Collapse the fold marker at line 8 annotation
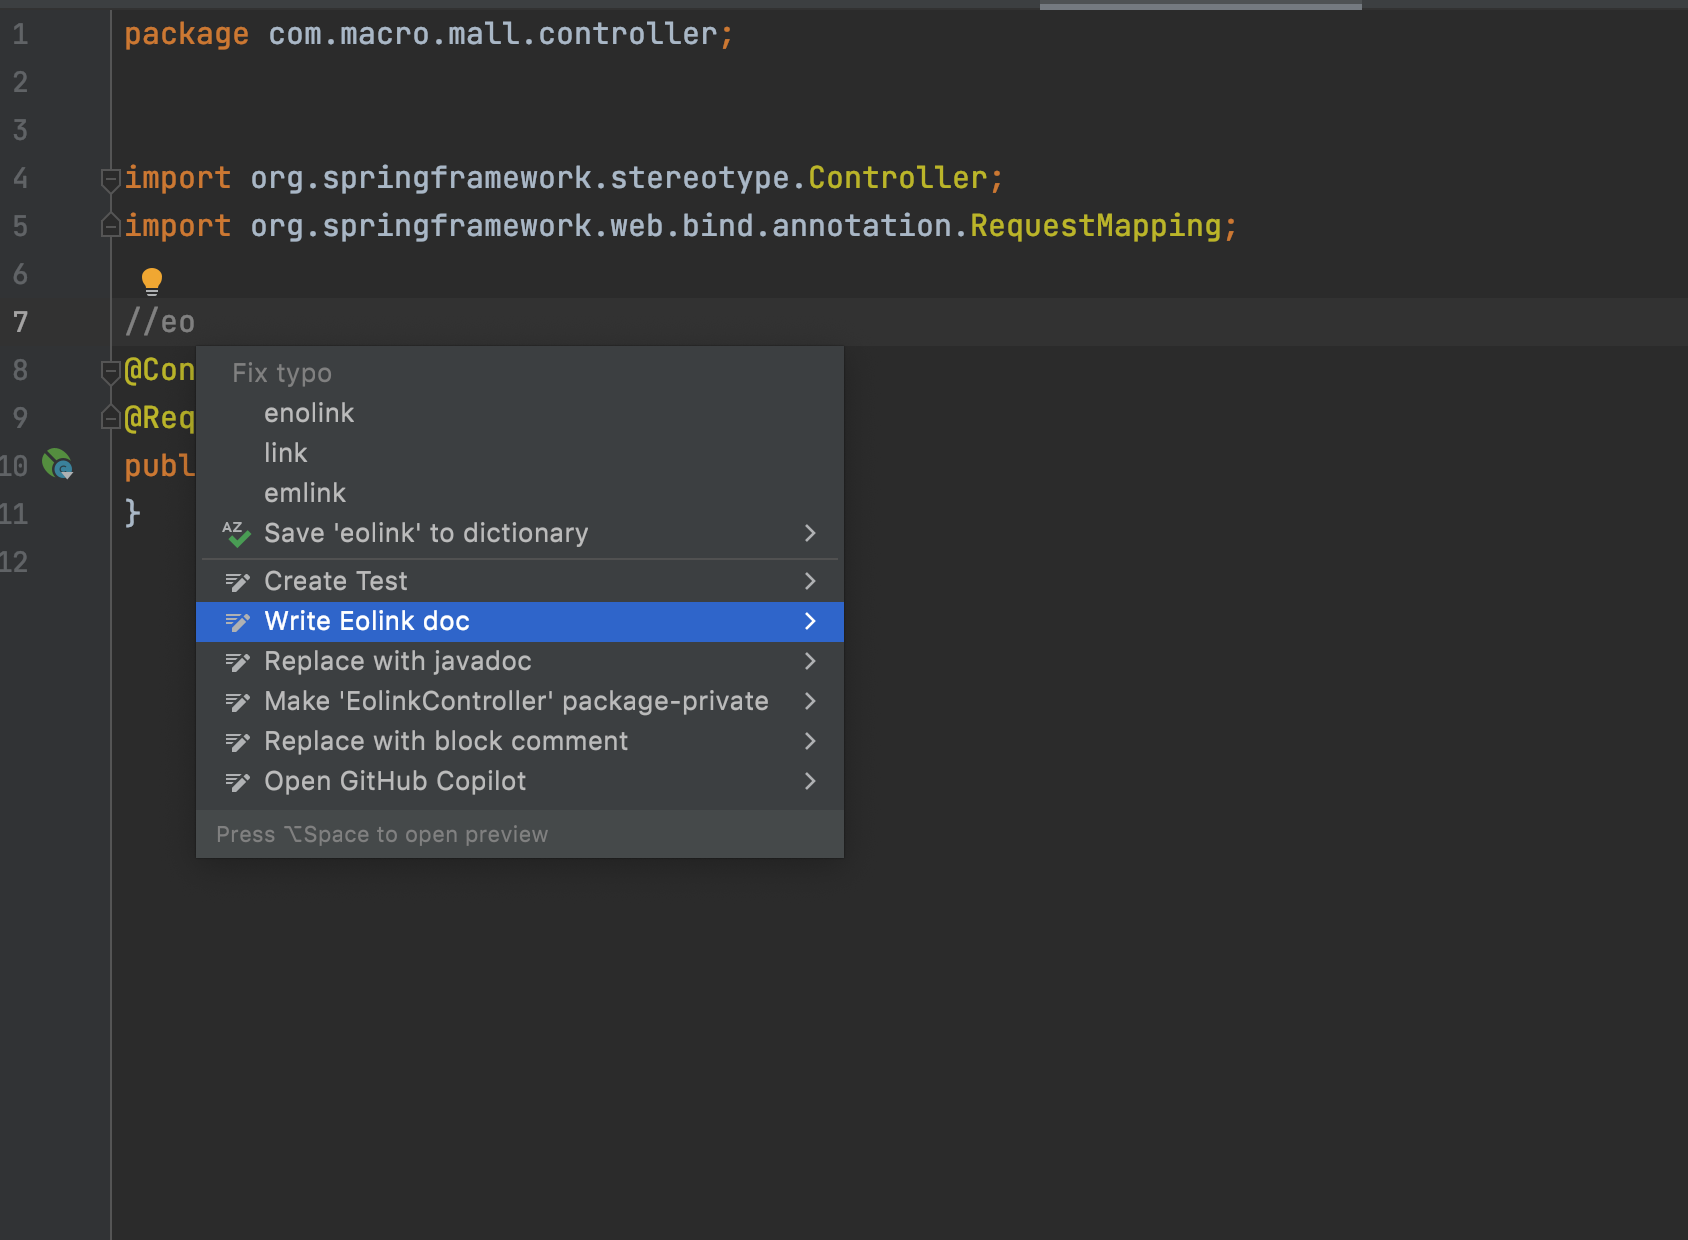1688x1240 pixels. [x=111, y=371]
